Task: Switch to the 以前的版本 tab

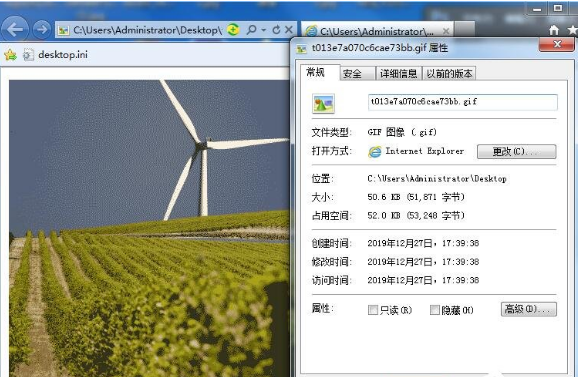Action: coord(449,74)
